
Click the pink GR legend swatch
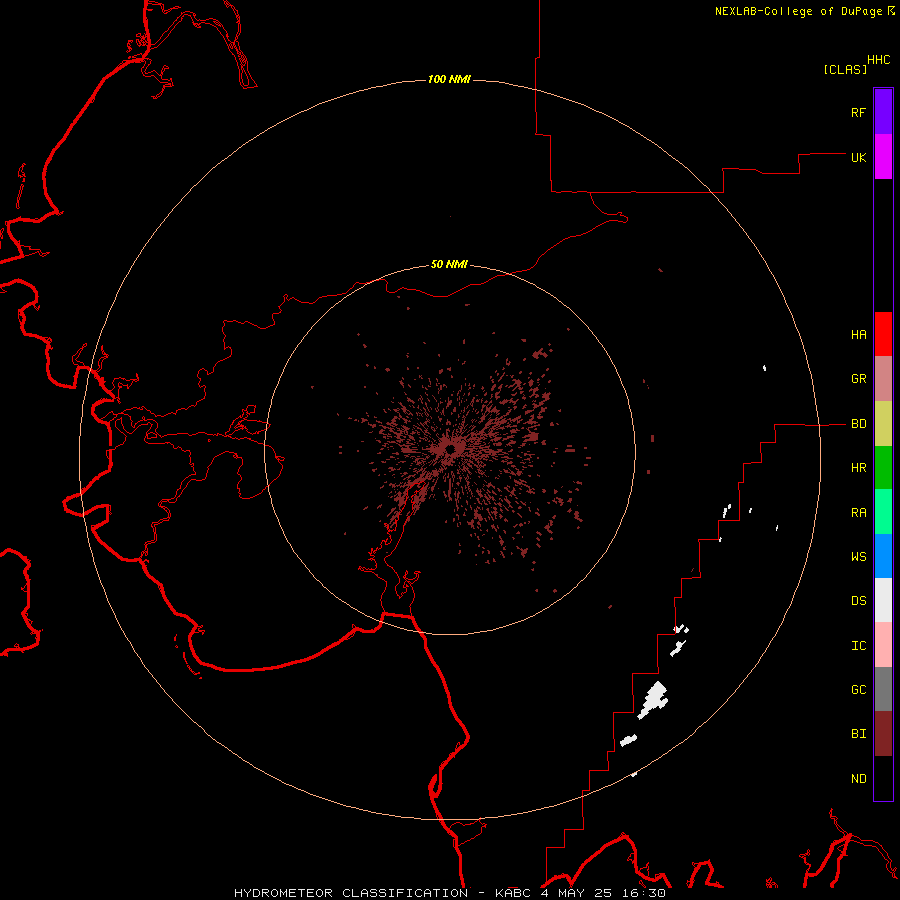(x=883, y=379)
